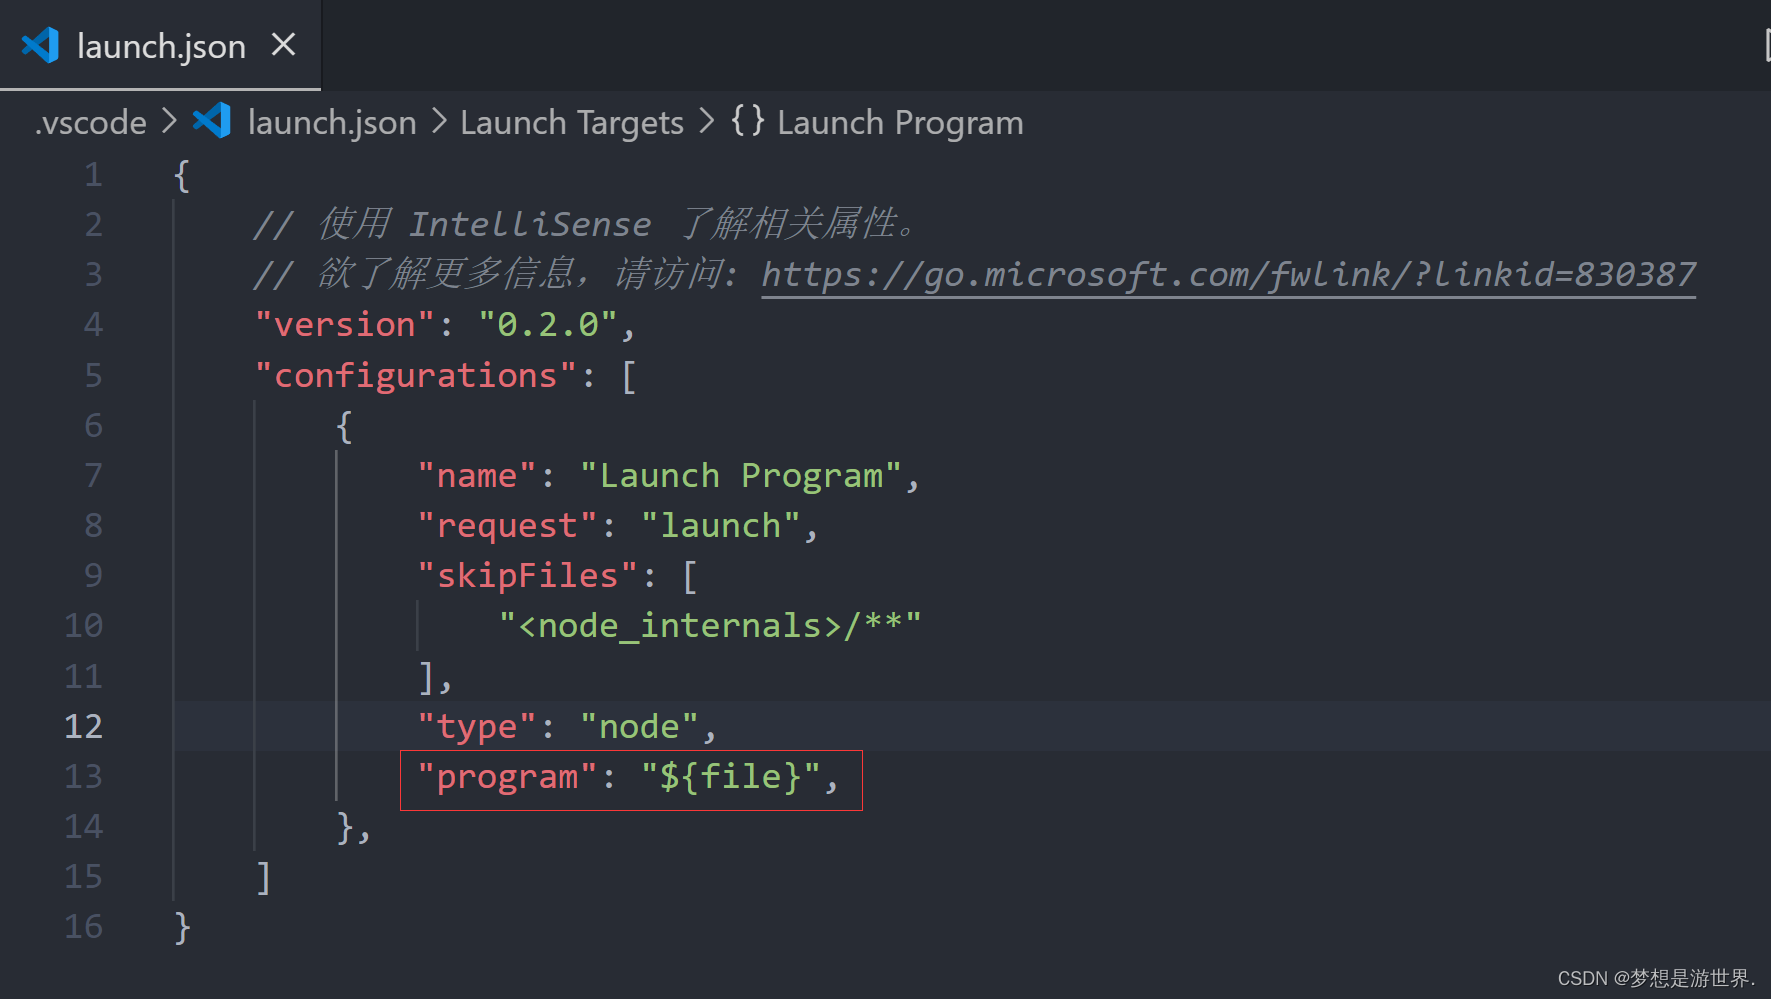Click the "configurations" property name
The width and height of the screenshot is (1771, 999).
coord(415,374)
